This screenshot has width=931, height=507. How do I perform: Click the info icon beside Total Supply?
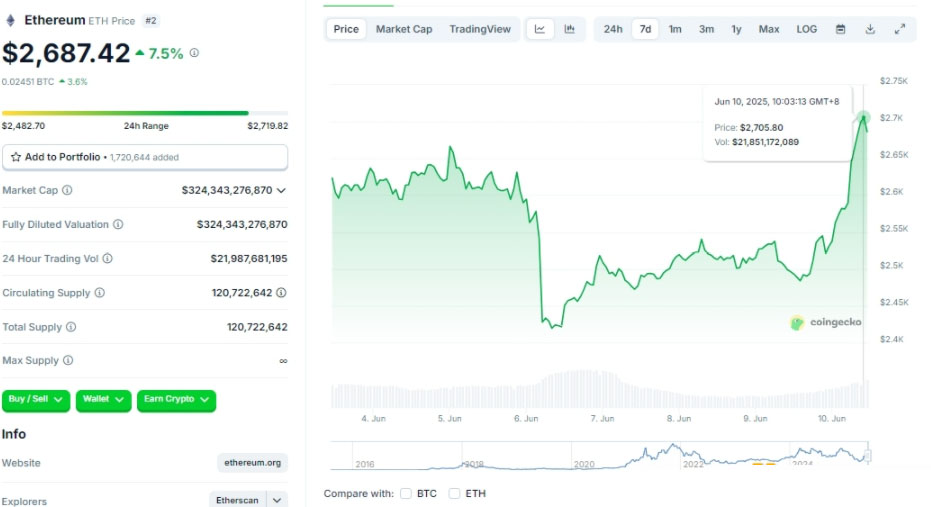(71, 327)
